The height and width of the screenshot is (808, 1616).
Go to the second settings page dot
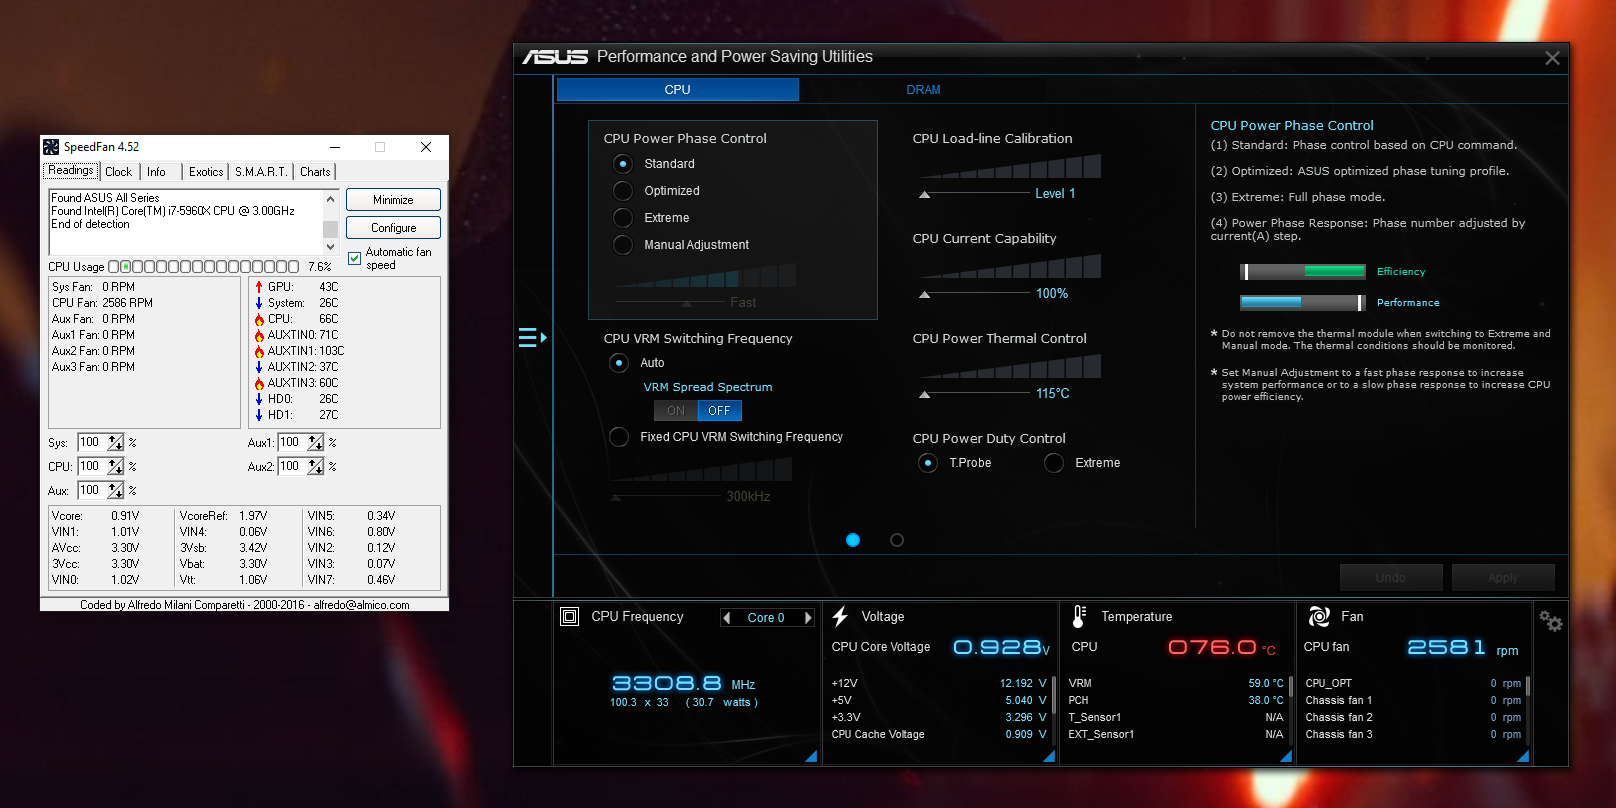tap(897, 540)
